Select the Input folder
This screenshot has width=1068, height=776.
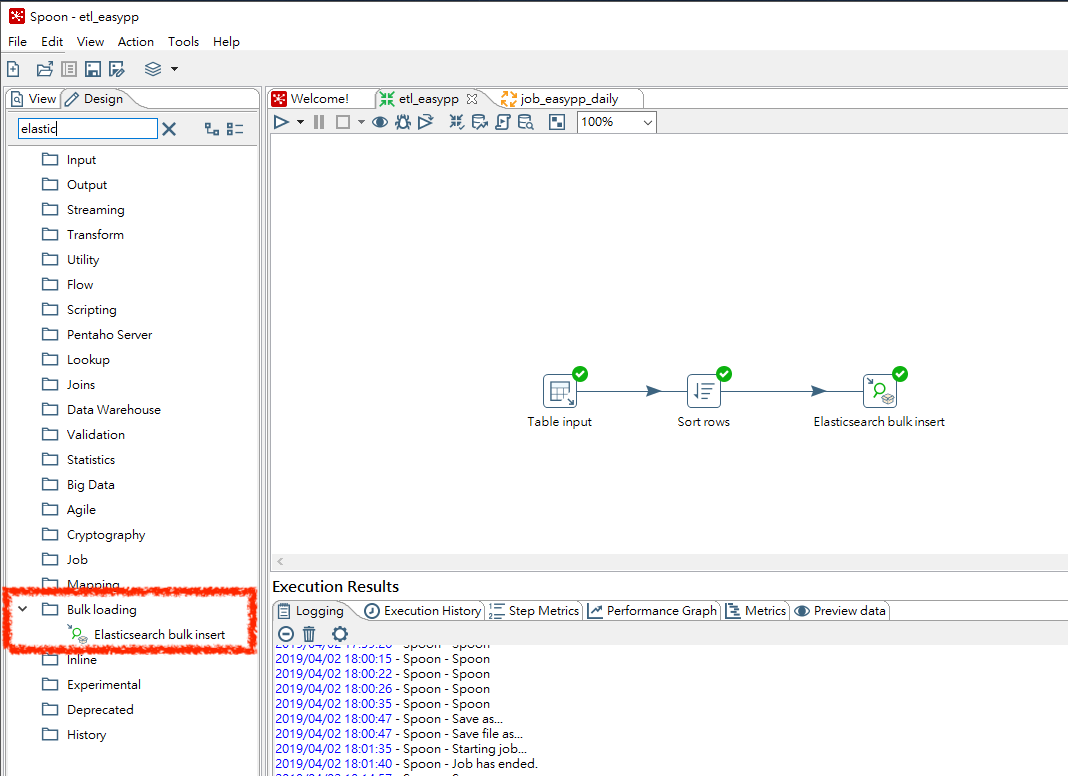(69, 159)
